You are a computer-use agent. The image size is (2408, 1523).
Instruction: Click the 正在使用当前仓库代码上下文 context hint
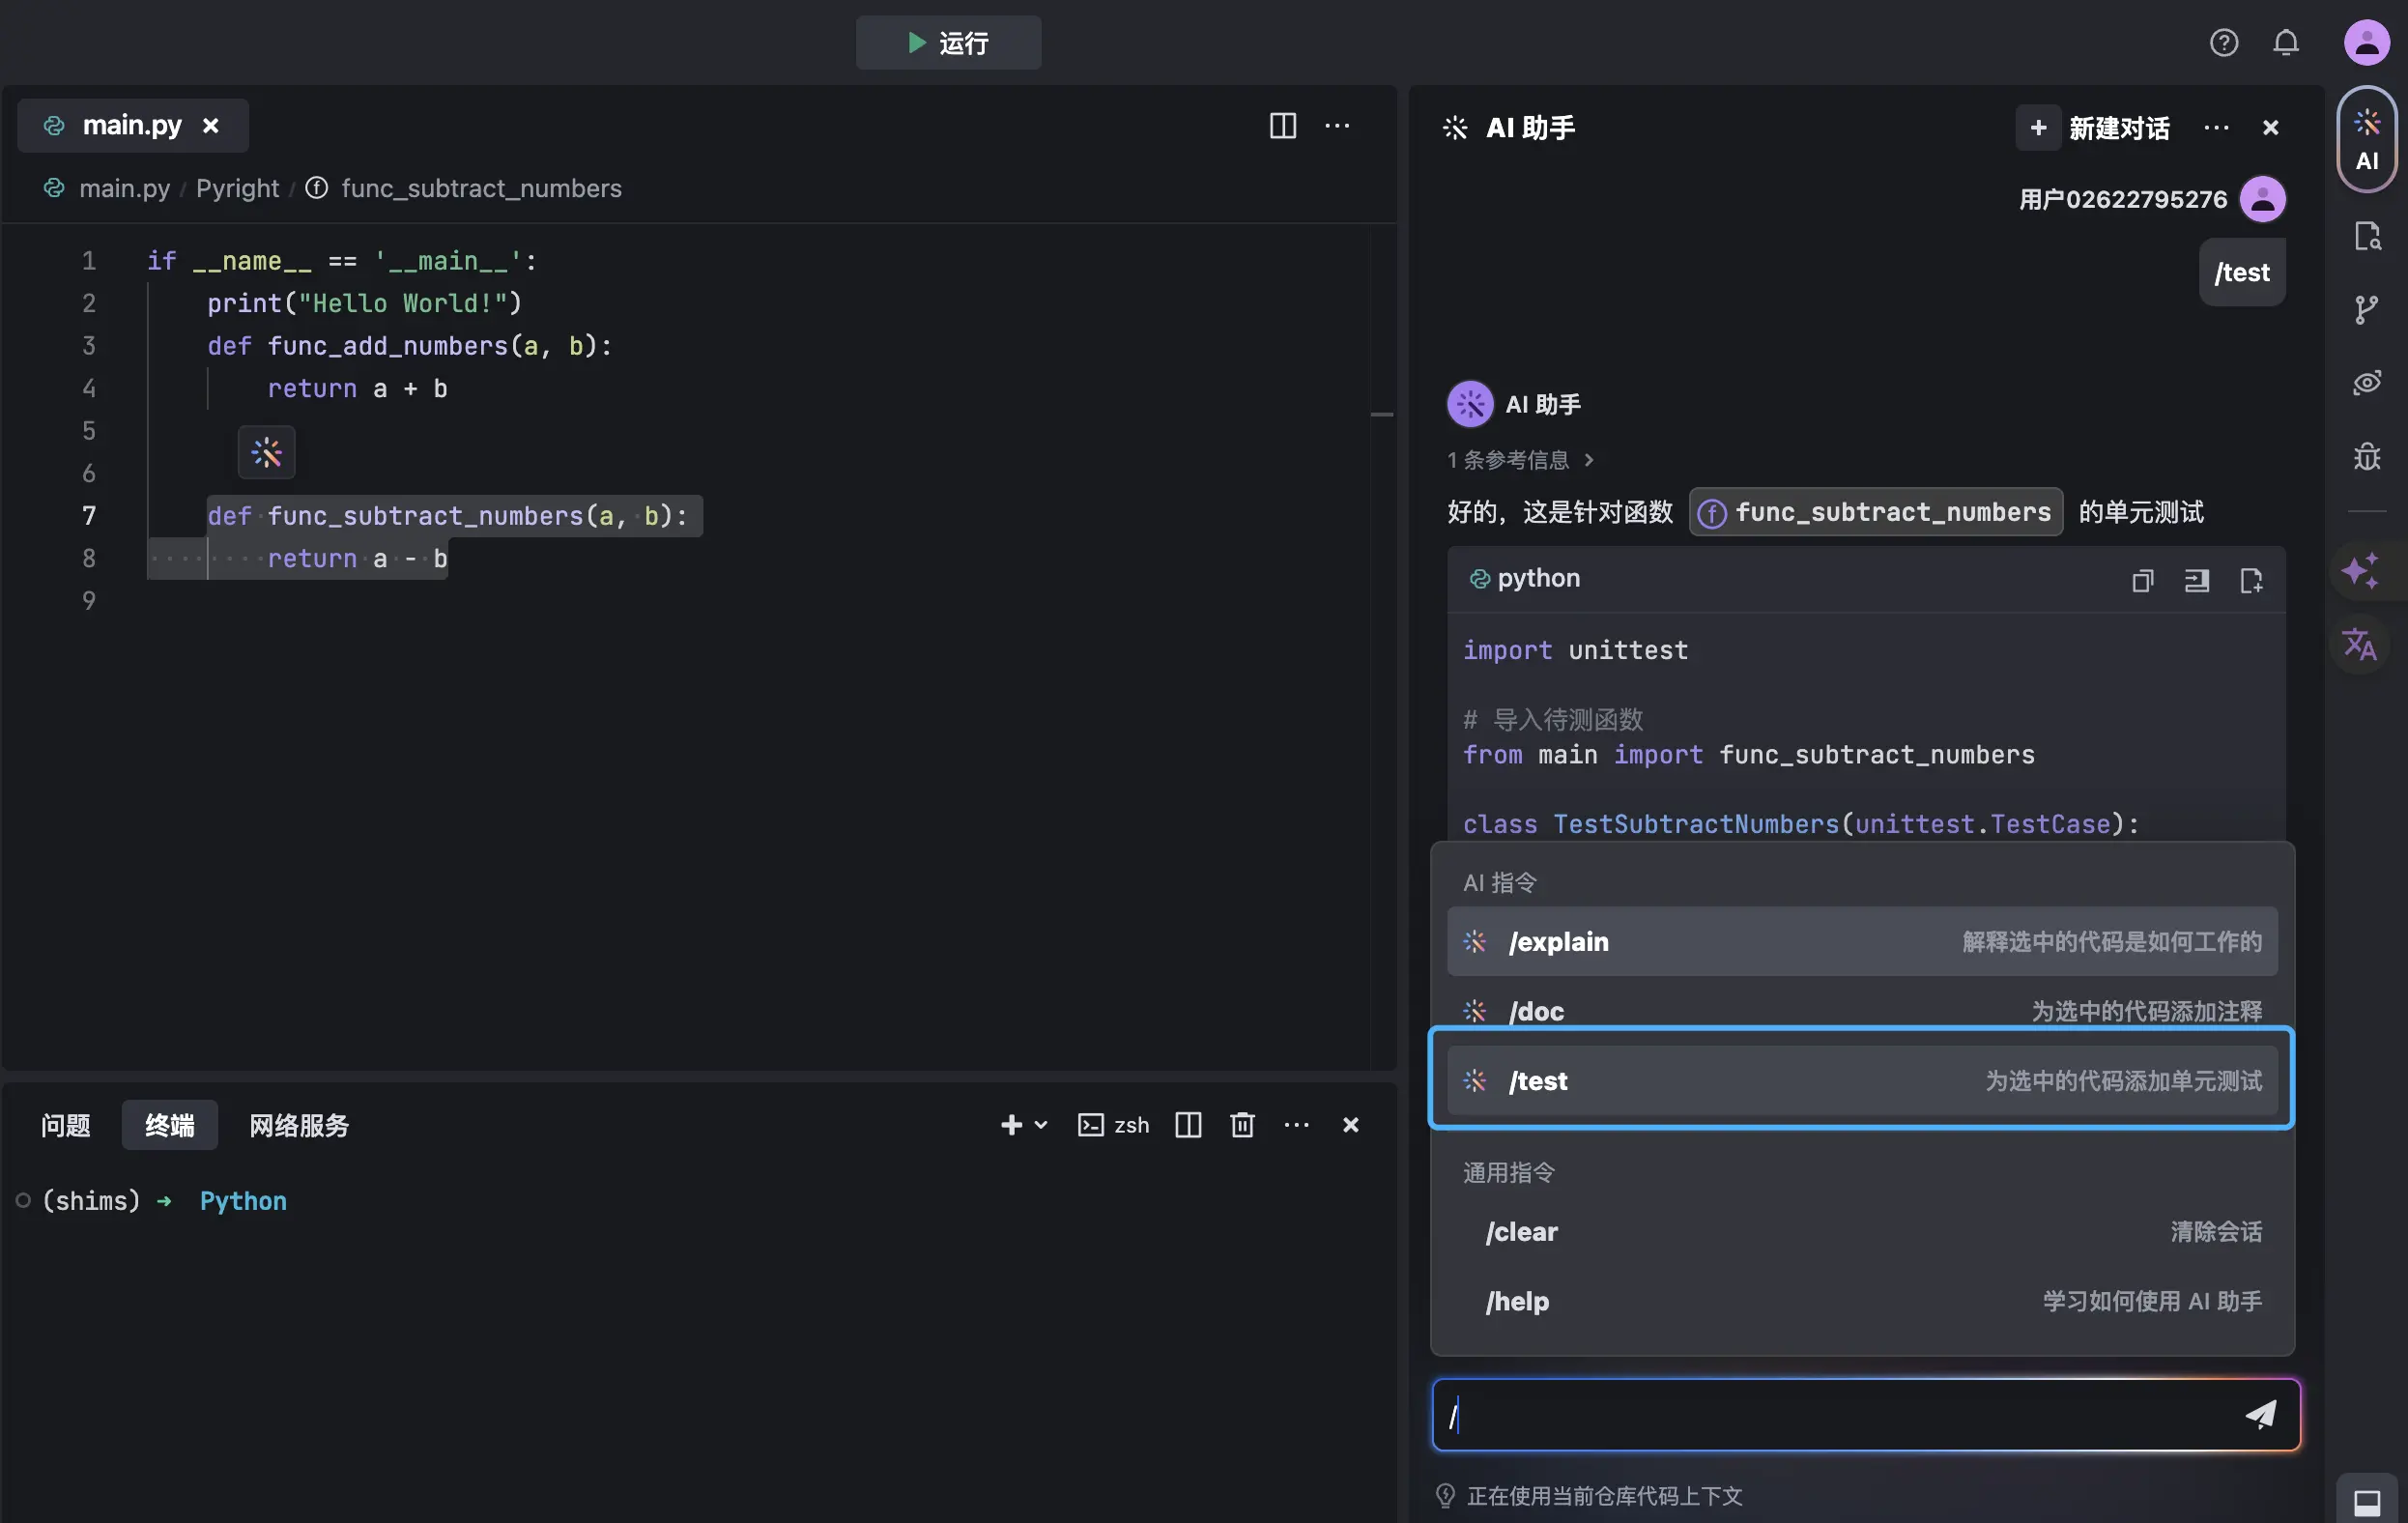[x=1604, y=1495]
